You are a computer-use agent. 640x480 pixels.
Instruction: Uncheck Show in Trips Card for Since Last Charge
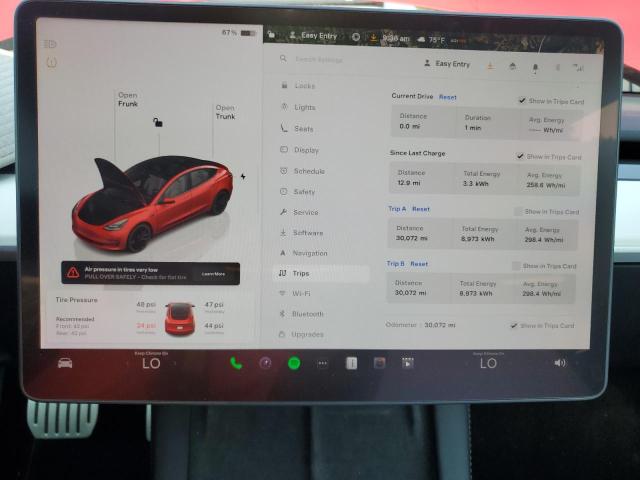(x=520, y=156)
